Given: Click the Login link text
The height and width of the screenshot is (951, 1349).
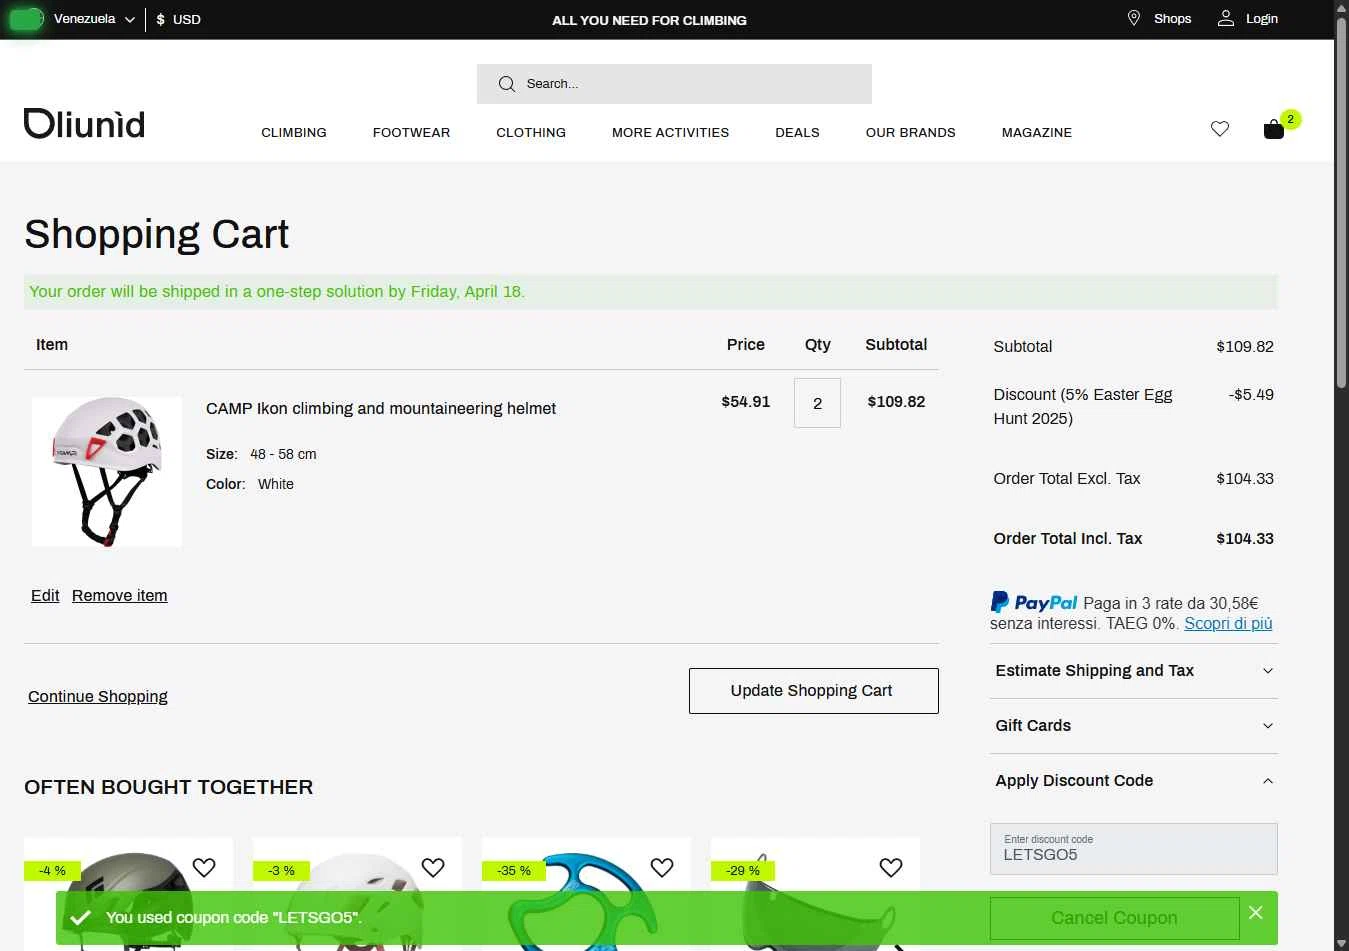Looking at the screenshot, I should (1262, 19).
